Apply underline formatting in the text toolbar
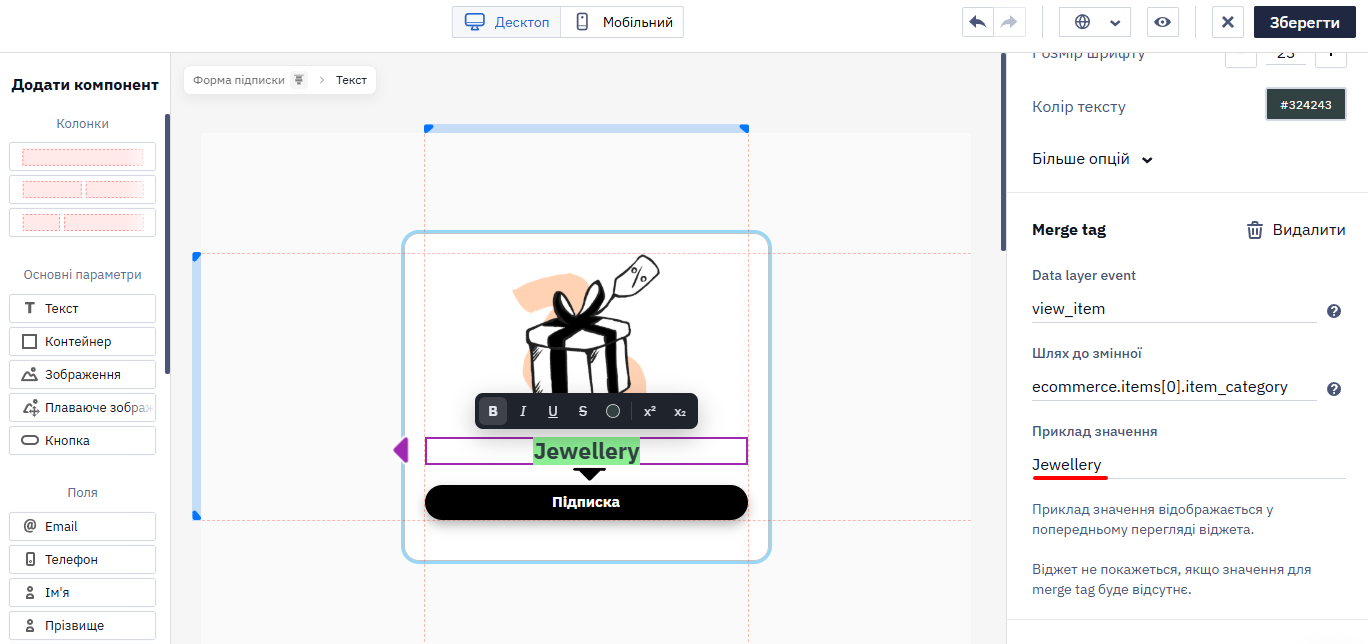The image size is (1368, 644). [x=553, y=411]
